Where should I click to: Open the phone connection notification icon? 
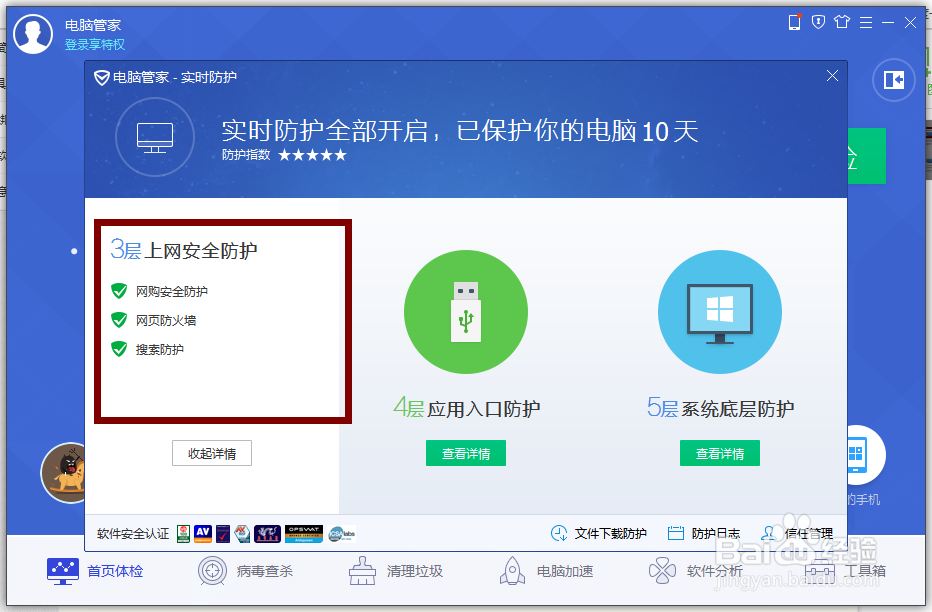pos(794,21)
